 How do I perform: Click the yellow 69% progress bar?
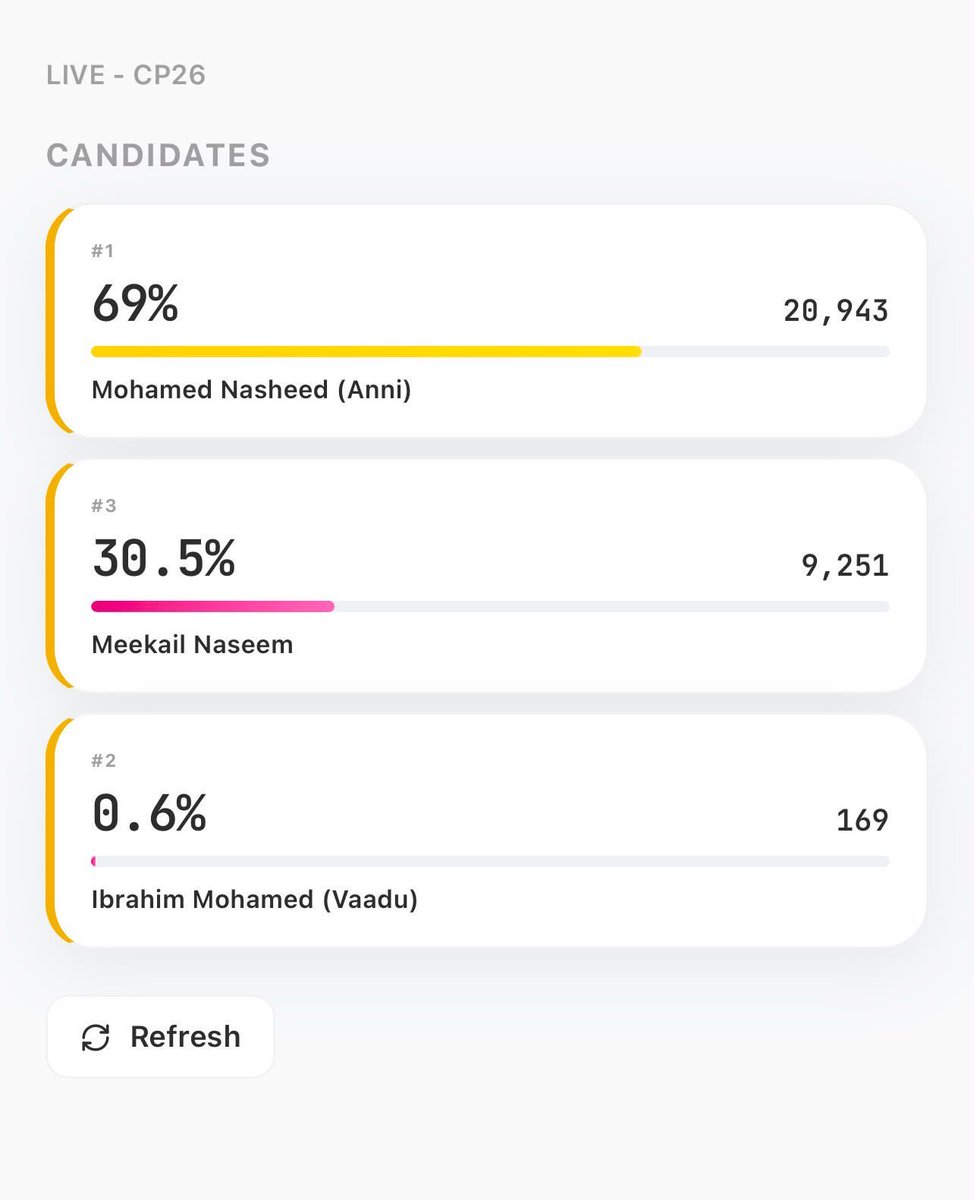click(490, 351)
